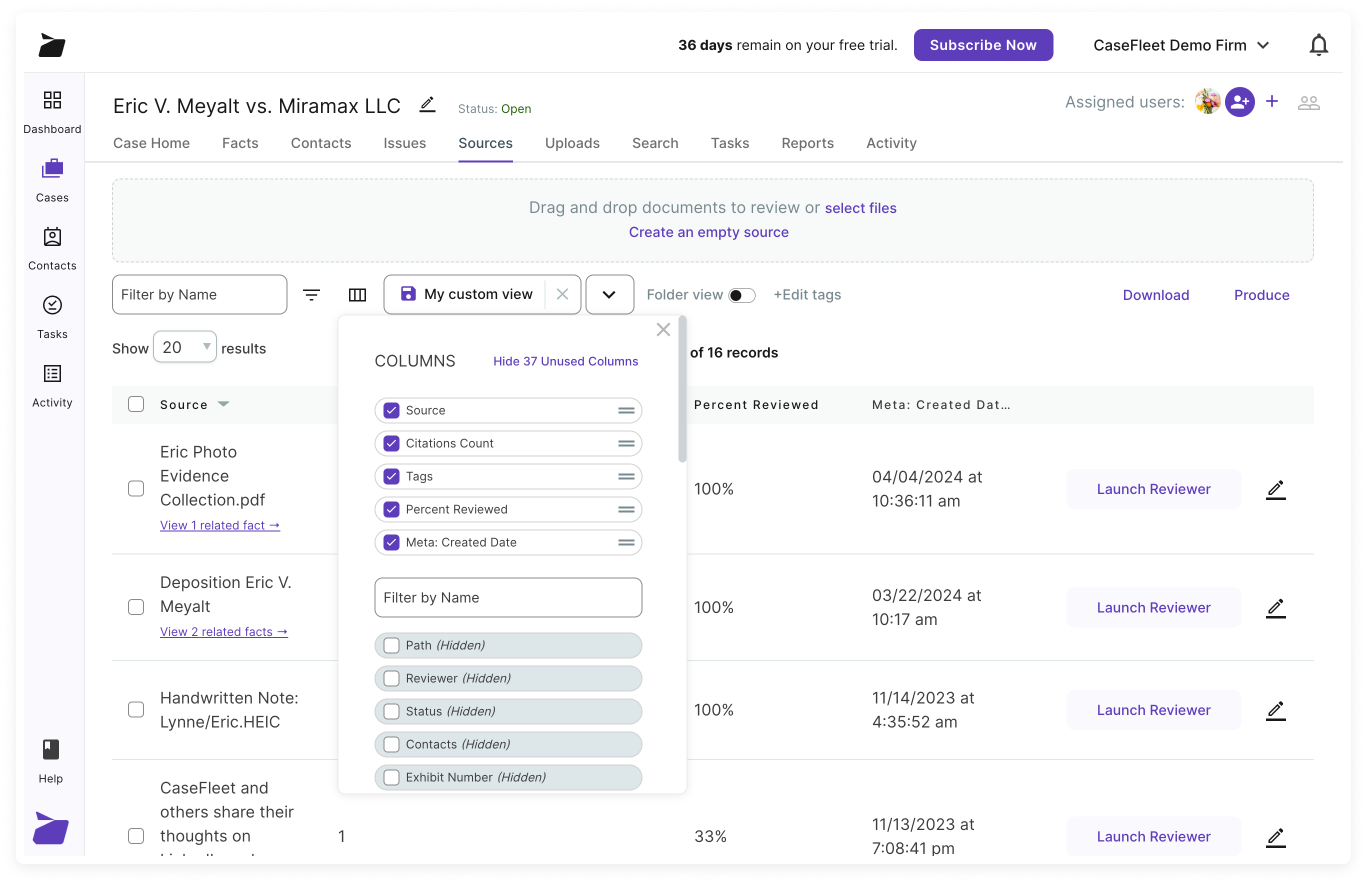Select the Contacts sidebar icon
1367x884 pixels.
pyautogui.click(x=51, y=248)
